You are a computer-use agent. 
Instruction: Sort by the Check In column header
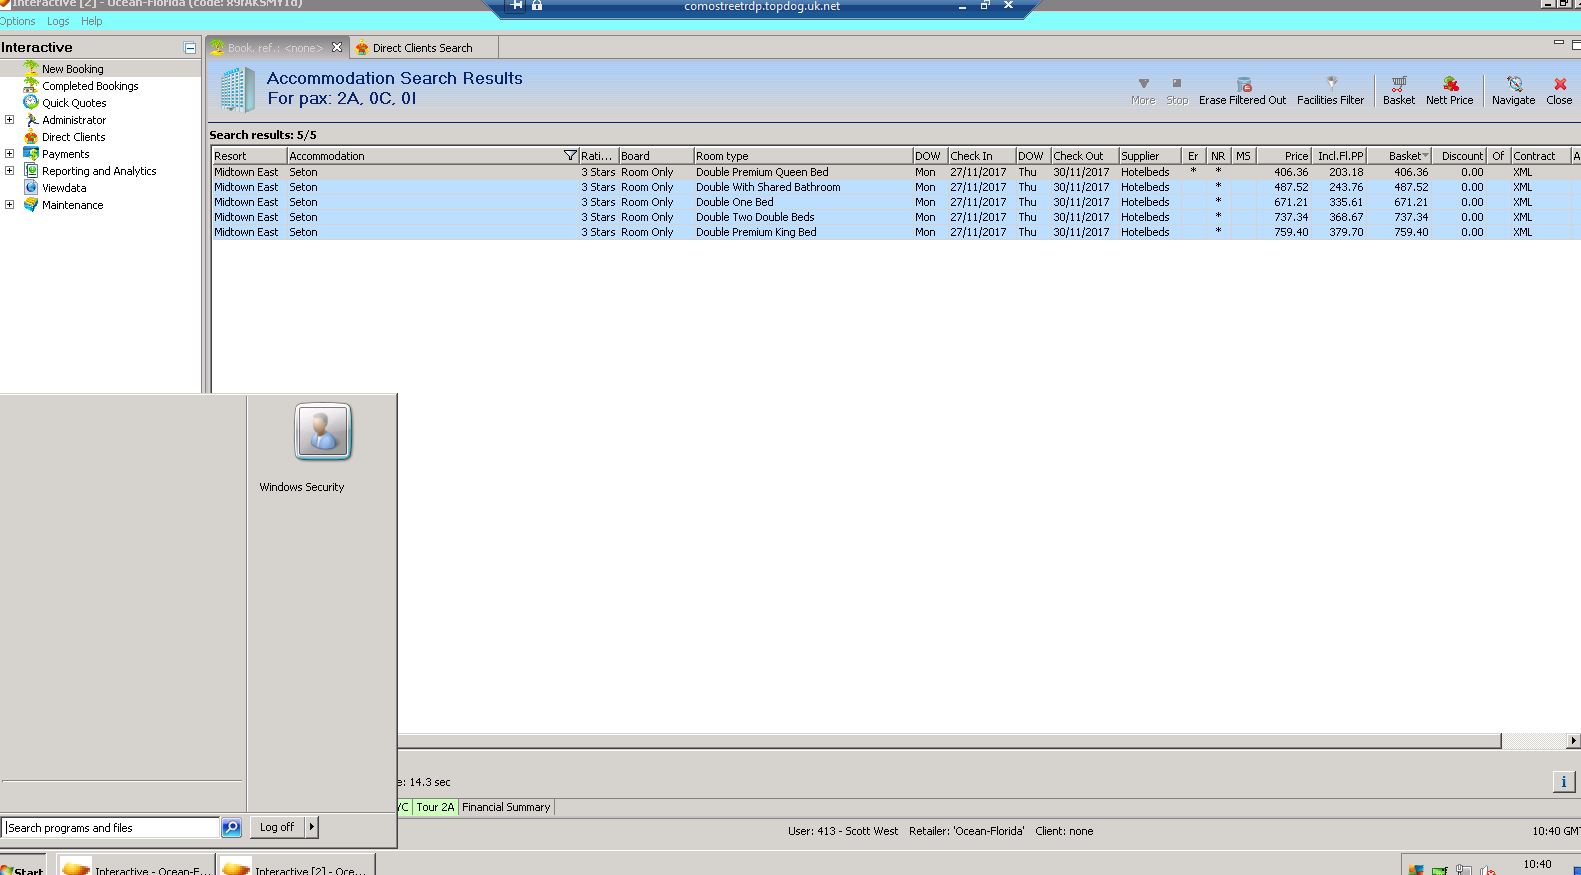[981, 156]
